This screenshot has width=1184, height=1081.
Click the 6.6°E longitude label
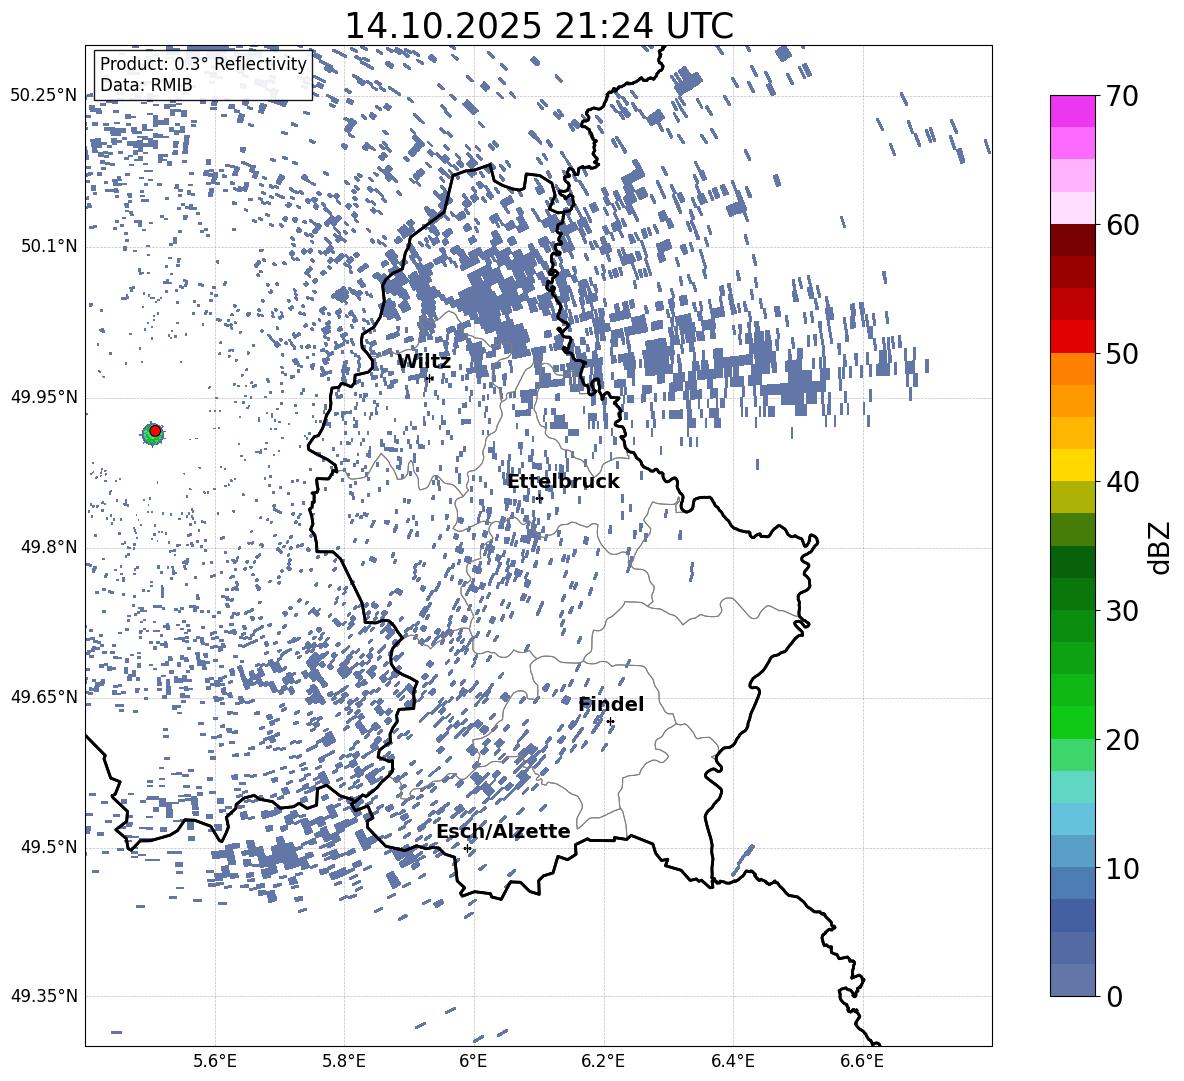click(x=862, y=1061)
